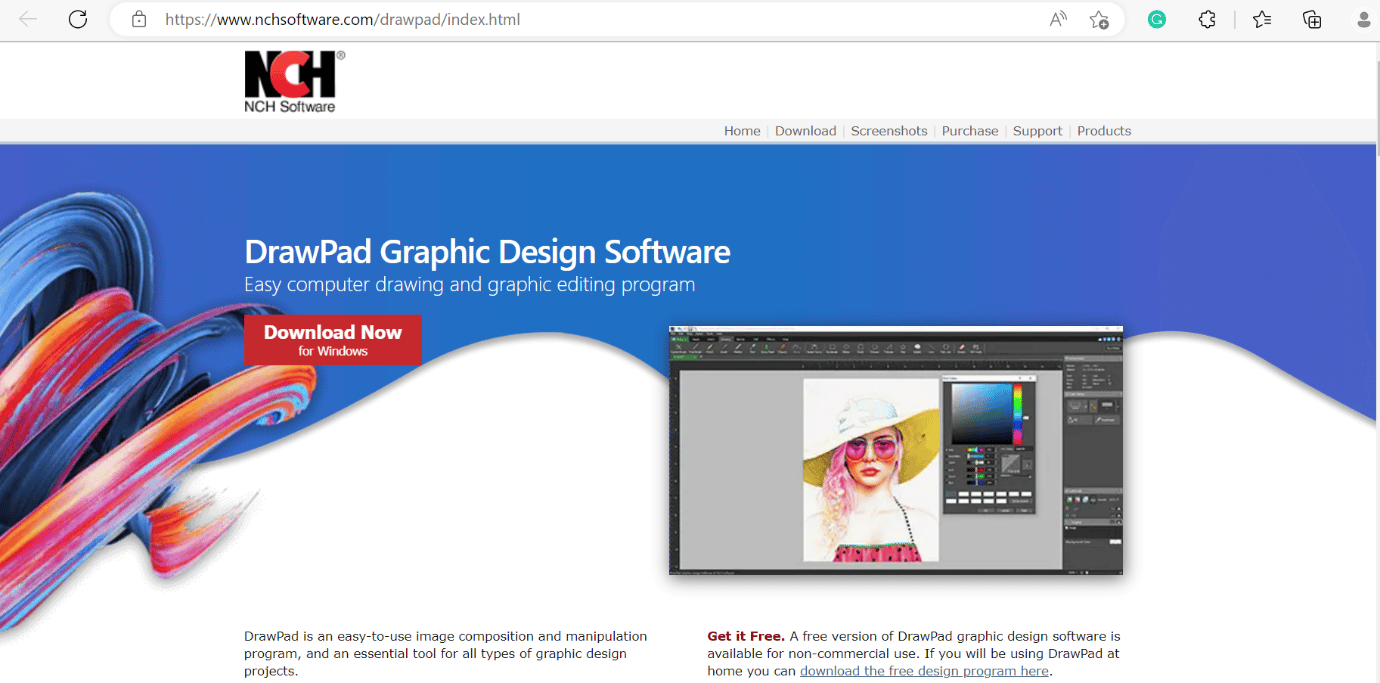This screenshot has height=683, width=1380.
Task: Open the Extensions puzzle icon
Action: 1208,19
